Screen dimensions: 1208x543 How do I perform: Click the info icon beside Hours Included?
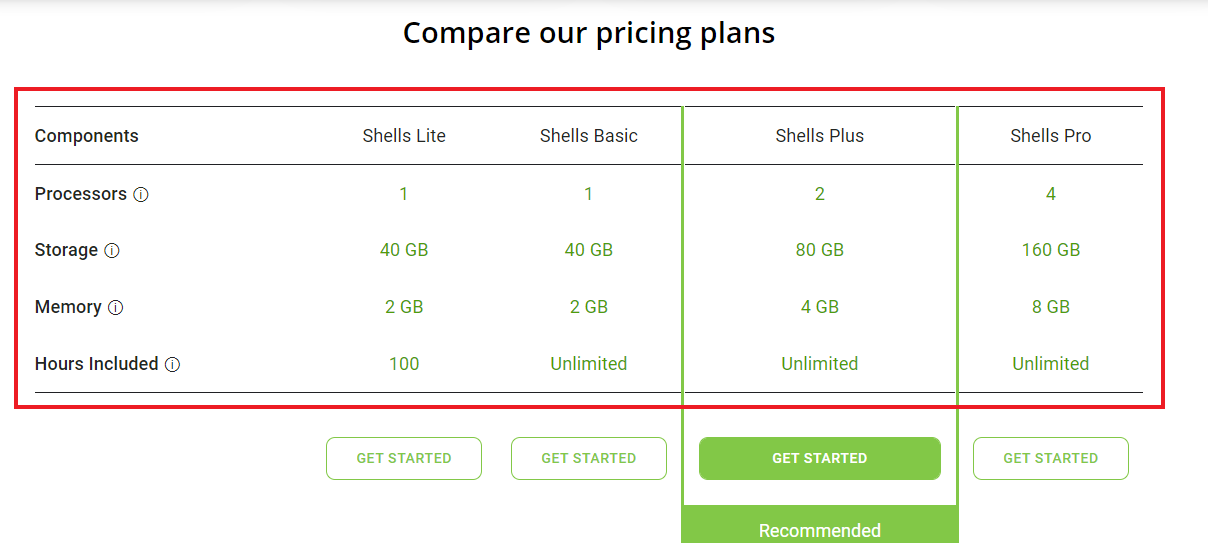172,365
